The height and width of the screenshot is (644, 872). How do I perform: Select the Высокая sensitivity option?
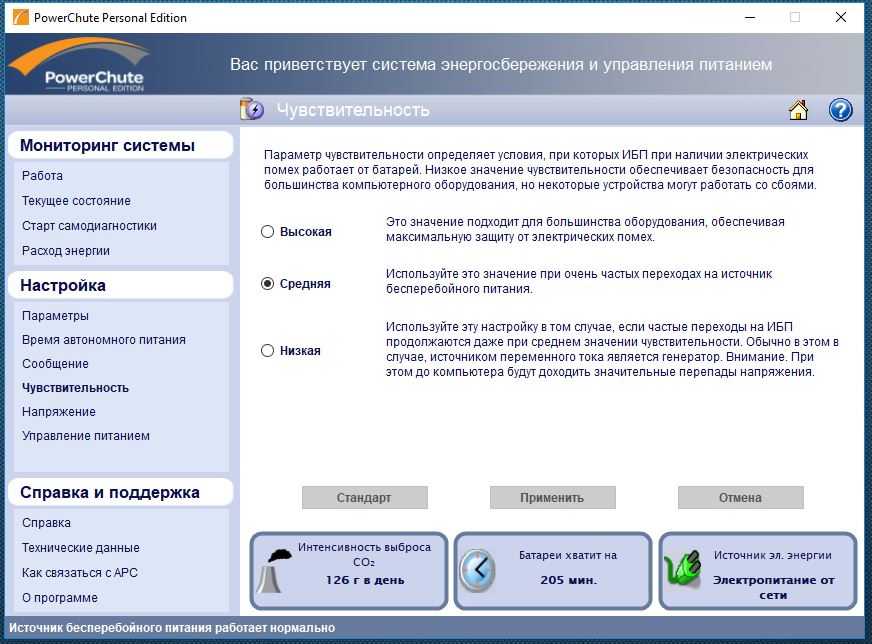(267, 232)
